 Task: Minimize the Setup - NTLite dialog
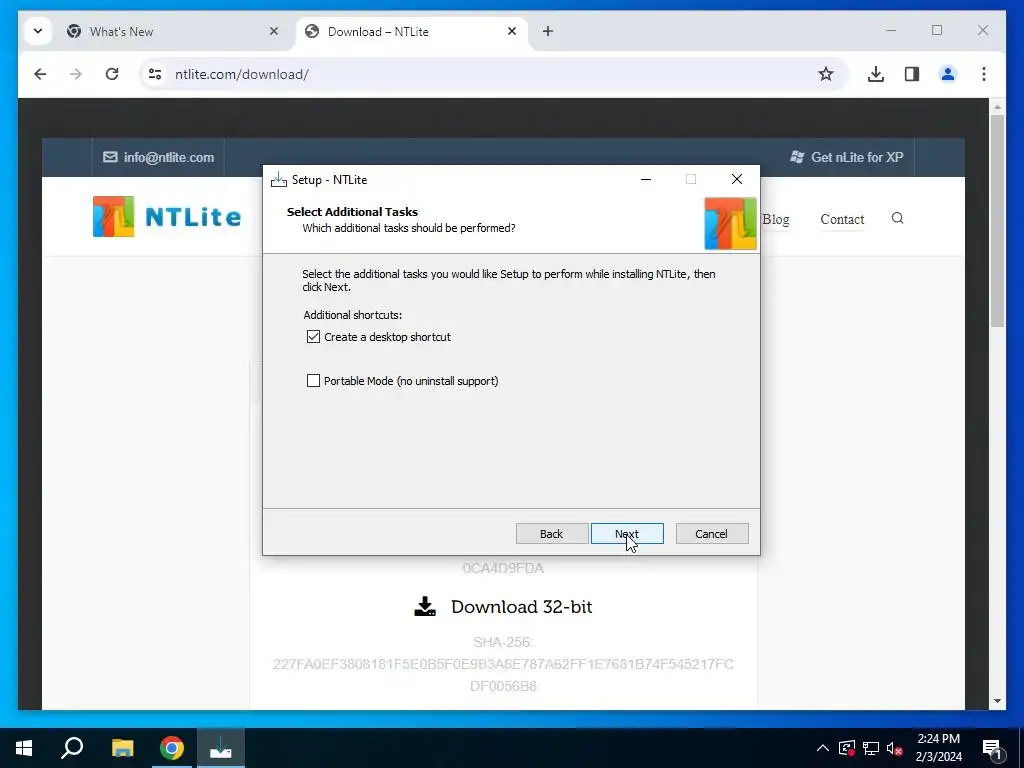(646, 179)
